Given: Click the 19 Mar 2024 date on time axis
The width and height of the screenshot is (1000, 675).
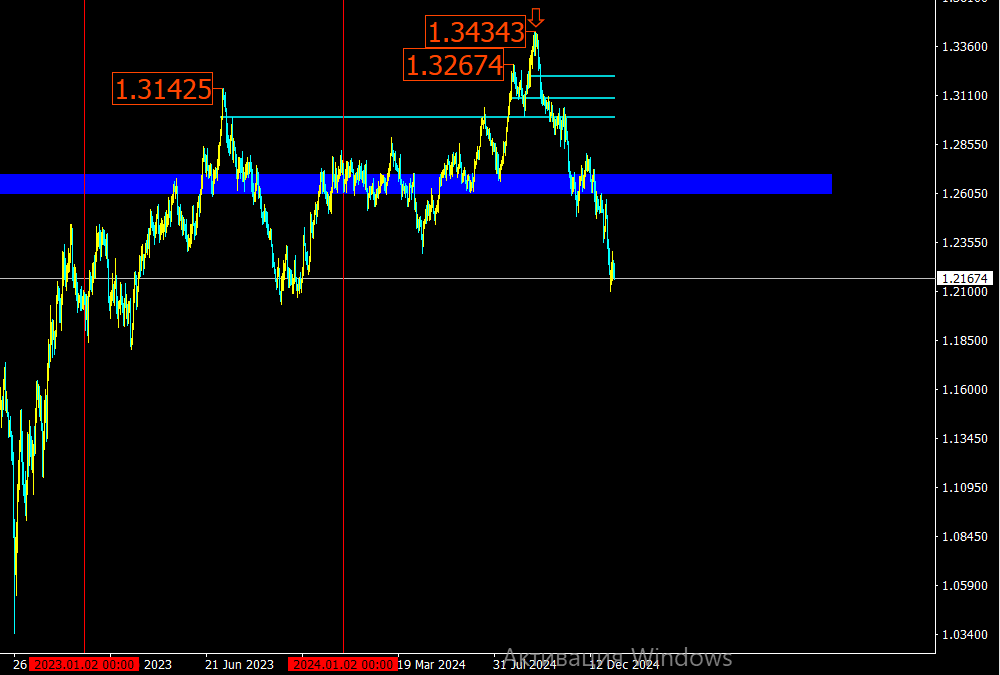Looking at the screenshot, I should [x=432, y=665].
